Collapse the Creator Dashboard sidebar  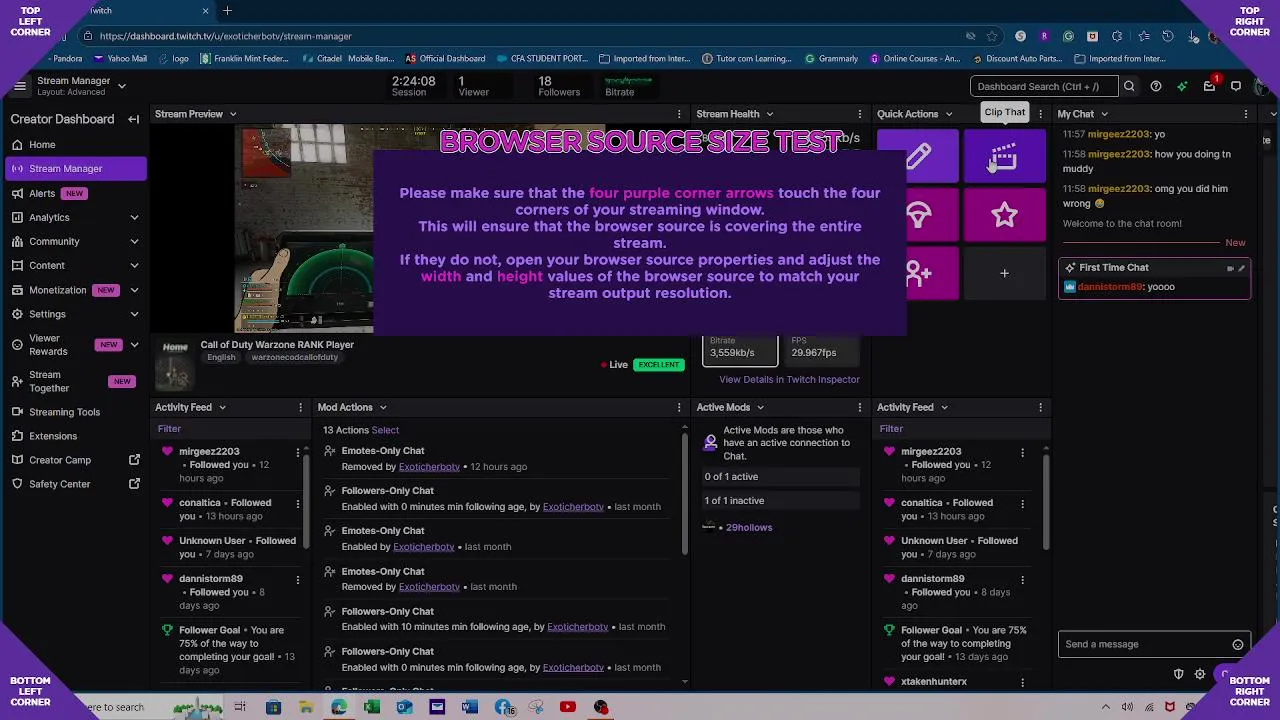pos(134,119)
